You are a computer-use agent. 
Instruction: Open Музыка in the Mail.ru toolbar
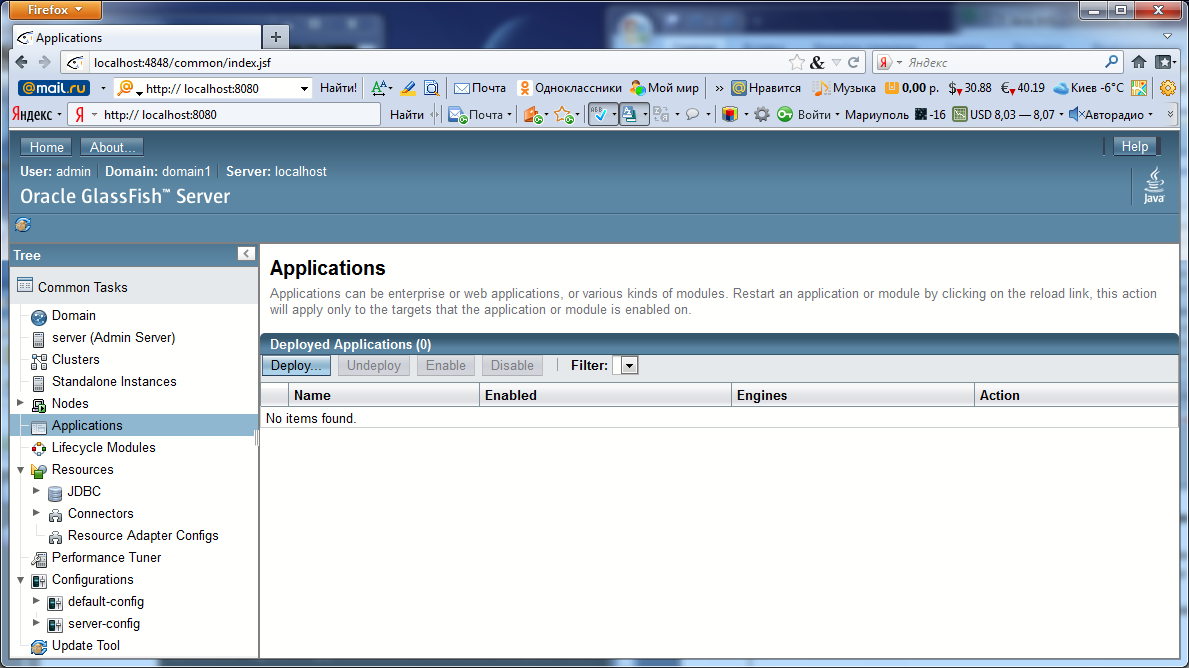pos(844,89)
